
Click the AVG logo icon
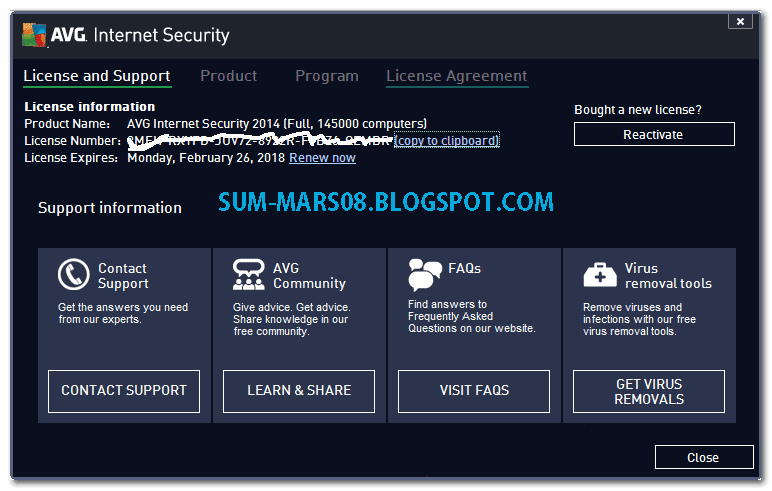click(34, 35)
